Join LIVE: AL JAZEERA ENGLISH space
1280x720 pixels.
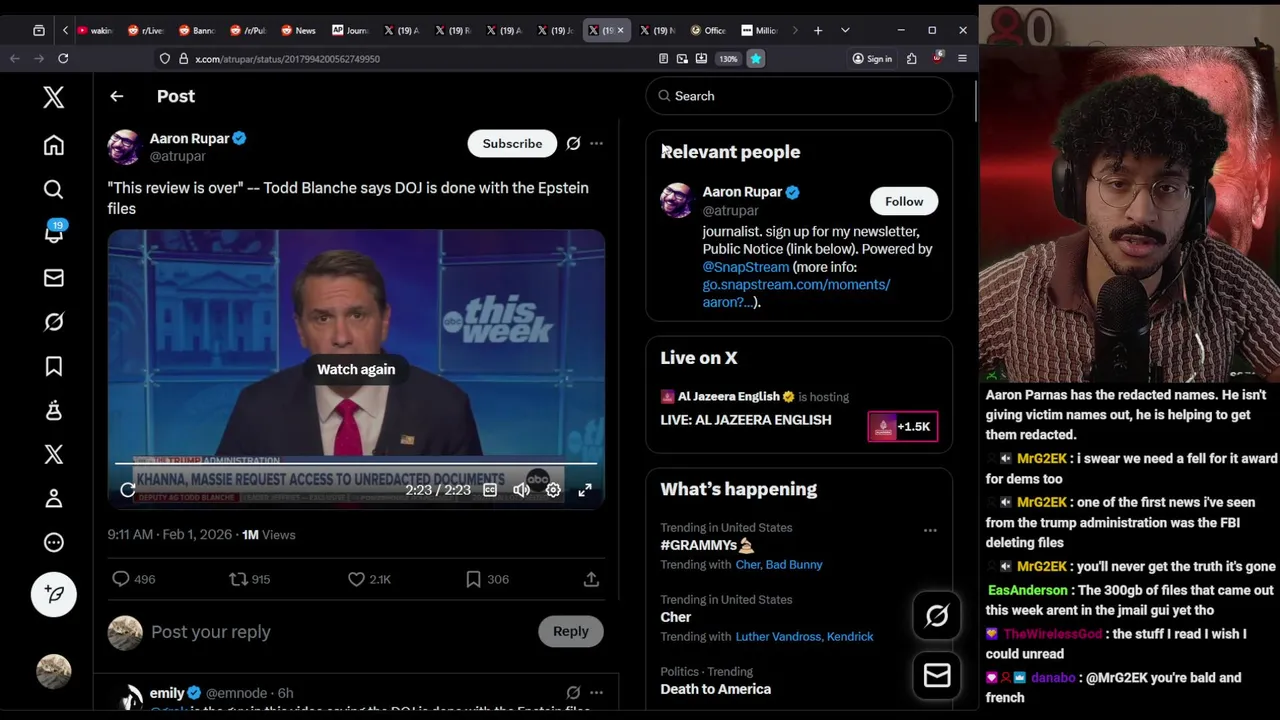click(x=746, y=420)
